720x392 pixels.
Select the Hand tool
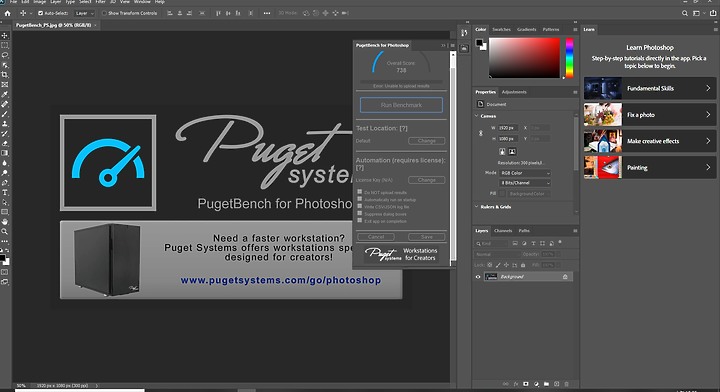click(5, 222)
